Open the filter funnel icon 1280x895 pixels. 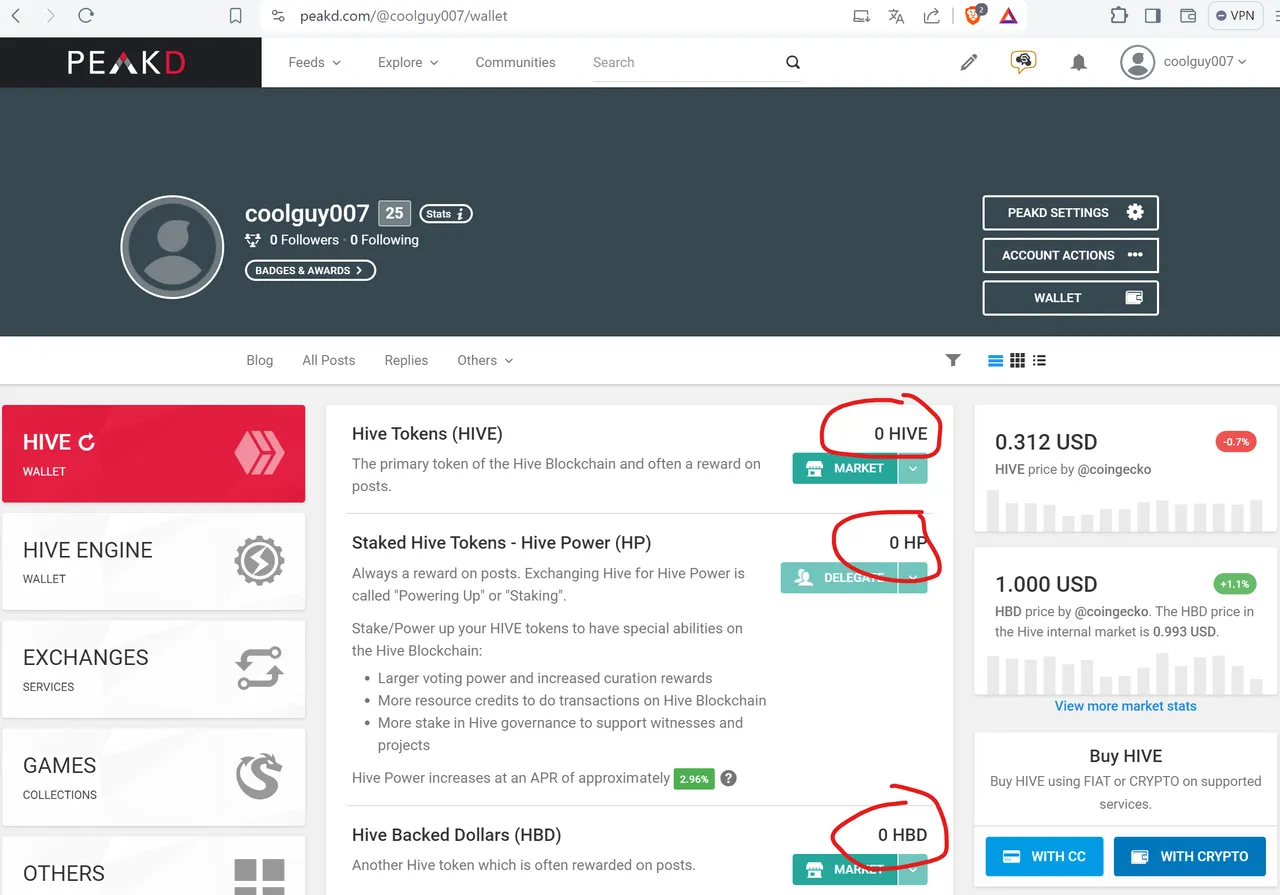[953, 360]
